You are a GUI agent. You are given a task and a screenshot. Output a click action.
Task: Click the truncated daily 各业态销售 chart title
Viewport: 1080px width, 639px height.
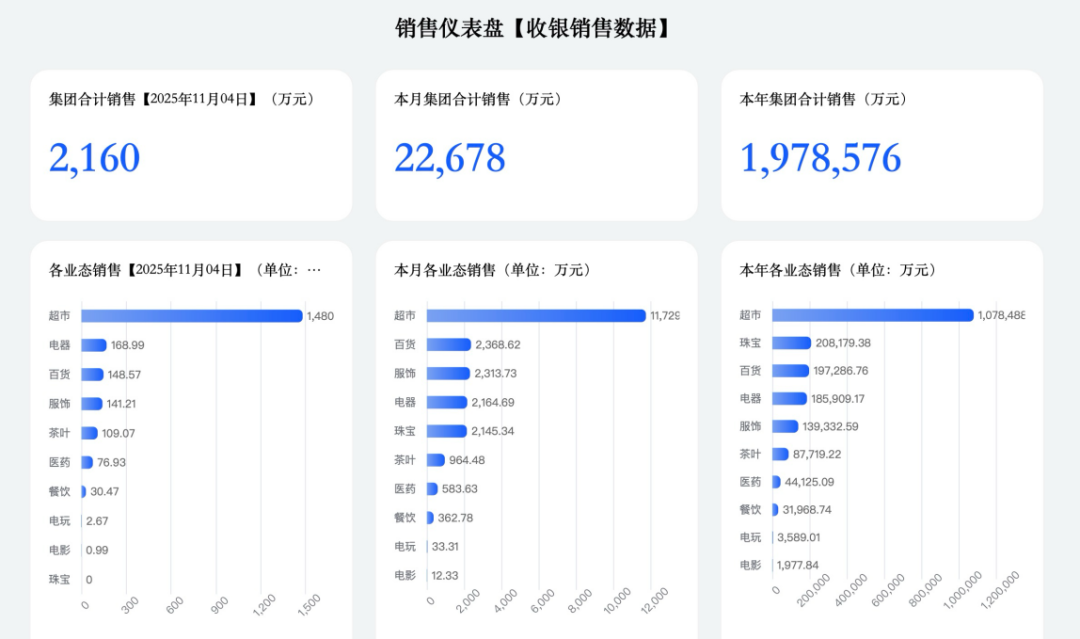185,270
